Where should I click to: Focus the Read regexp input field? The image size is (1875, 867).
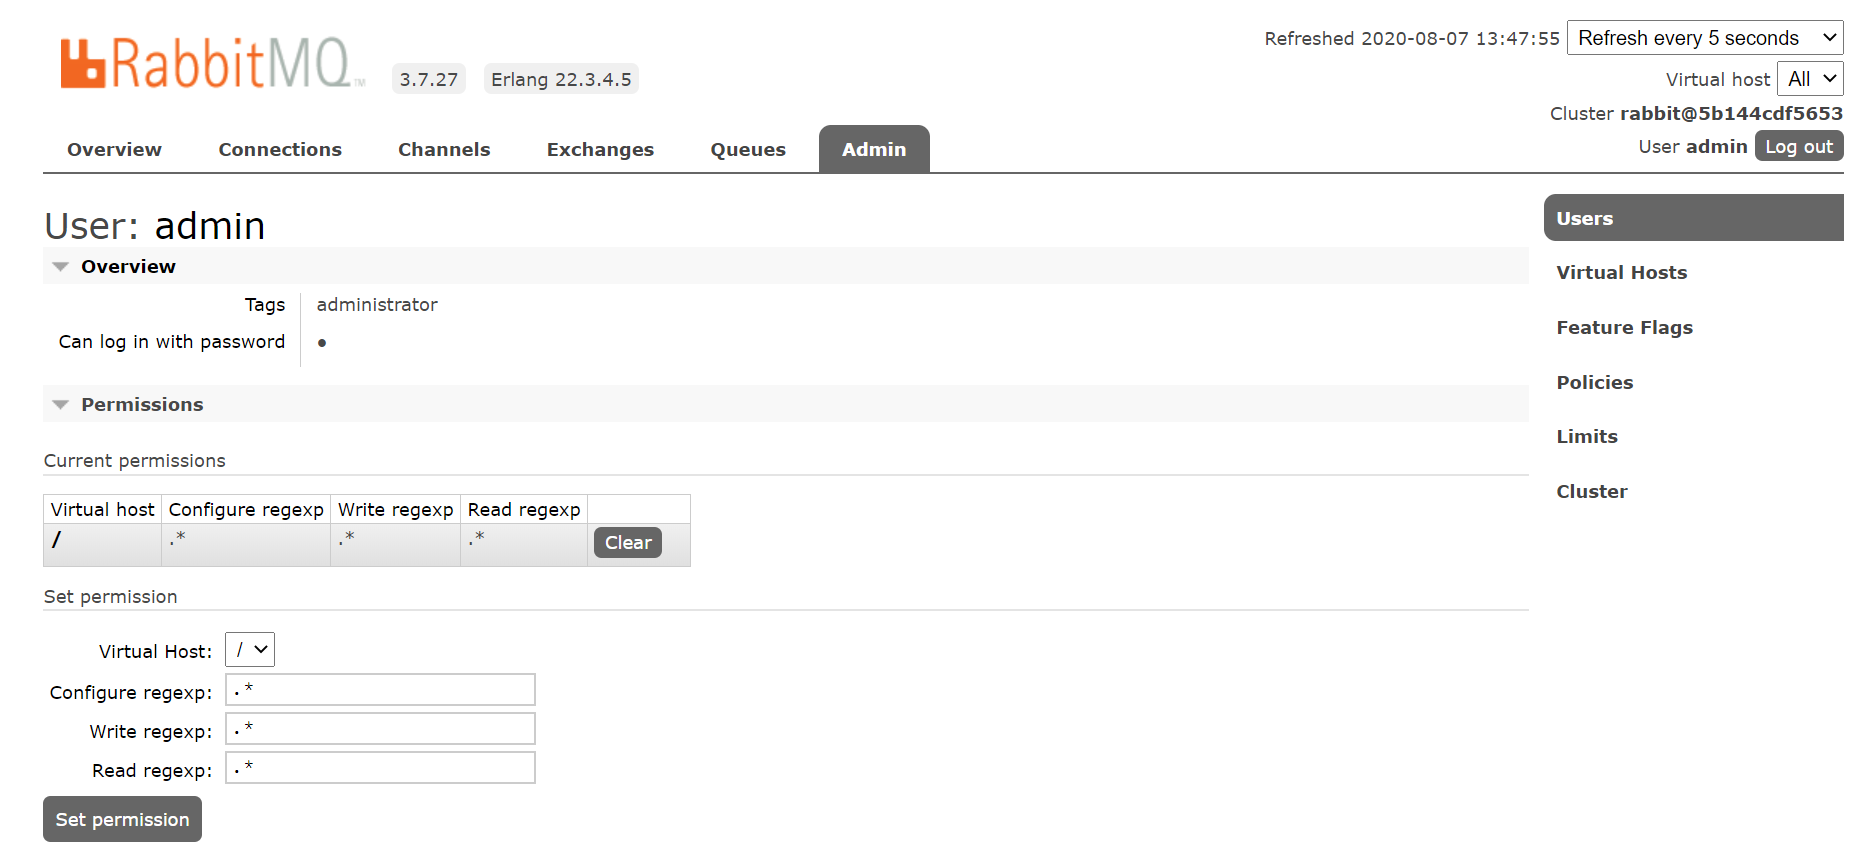point(380,768)
